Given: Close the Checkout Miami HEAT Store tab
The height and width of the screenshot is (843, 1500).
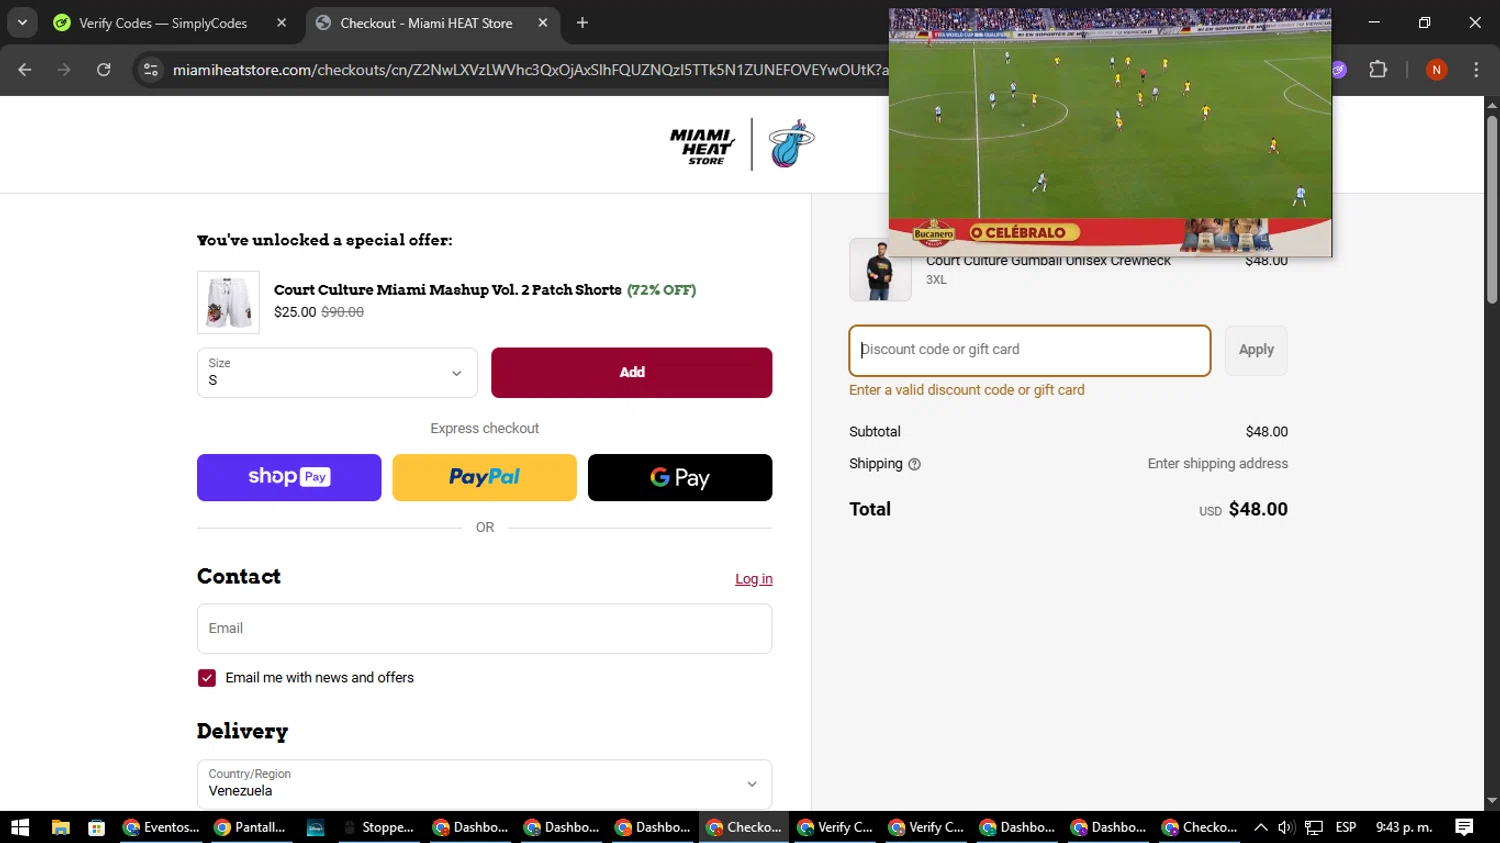Looking at the screenshot, I should tap(543, 23).
